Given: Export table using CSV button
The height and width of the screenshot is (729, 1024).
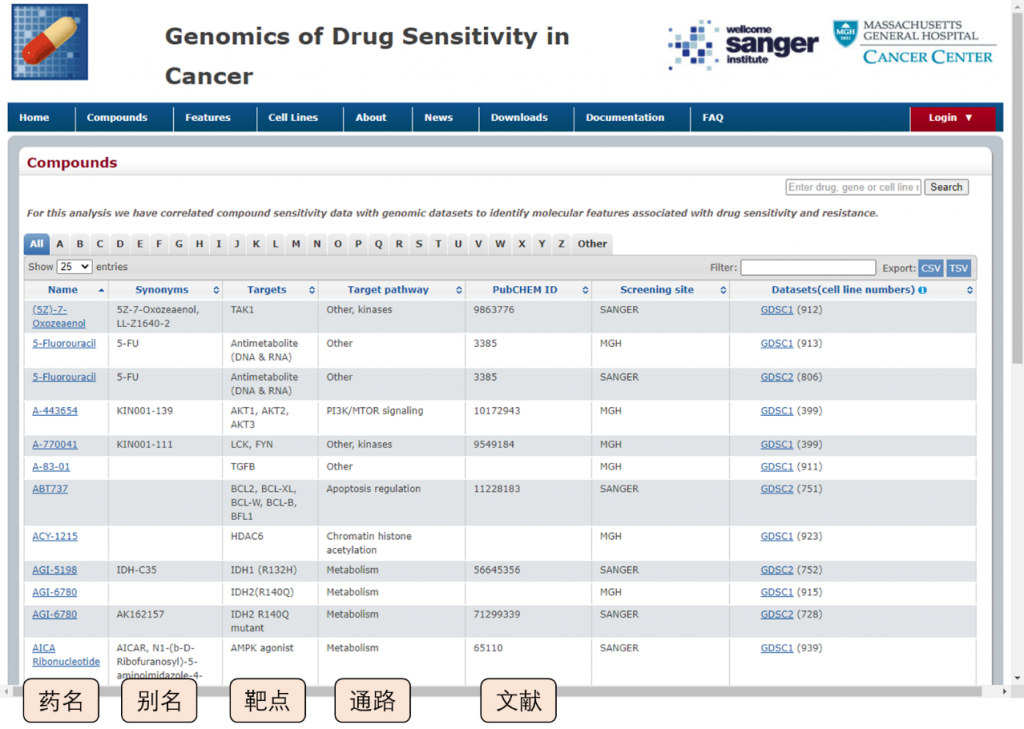Looking at the screenshot, I should (930, 268).
